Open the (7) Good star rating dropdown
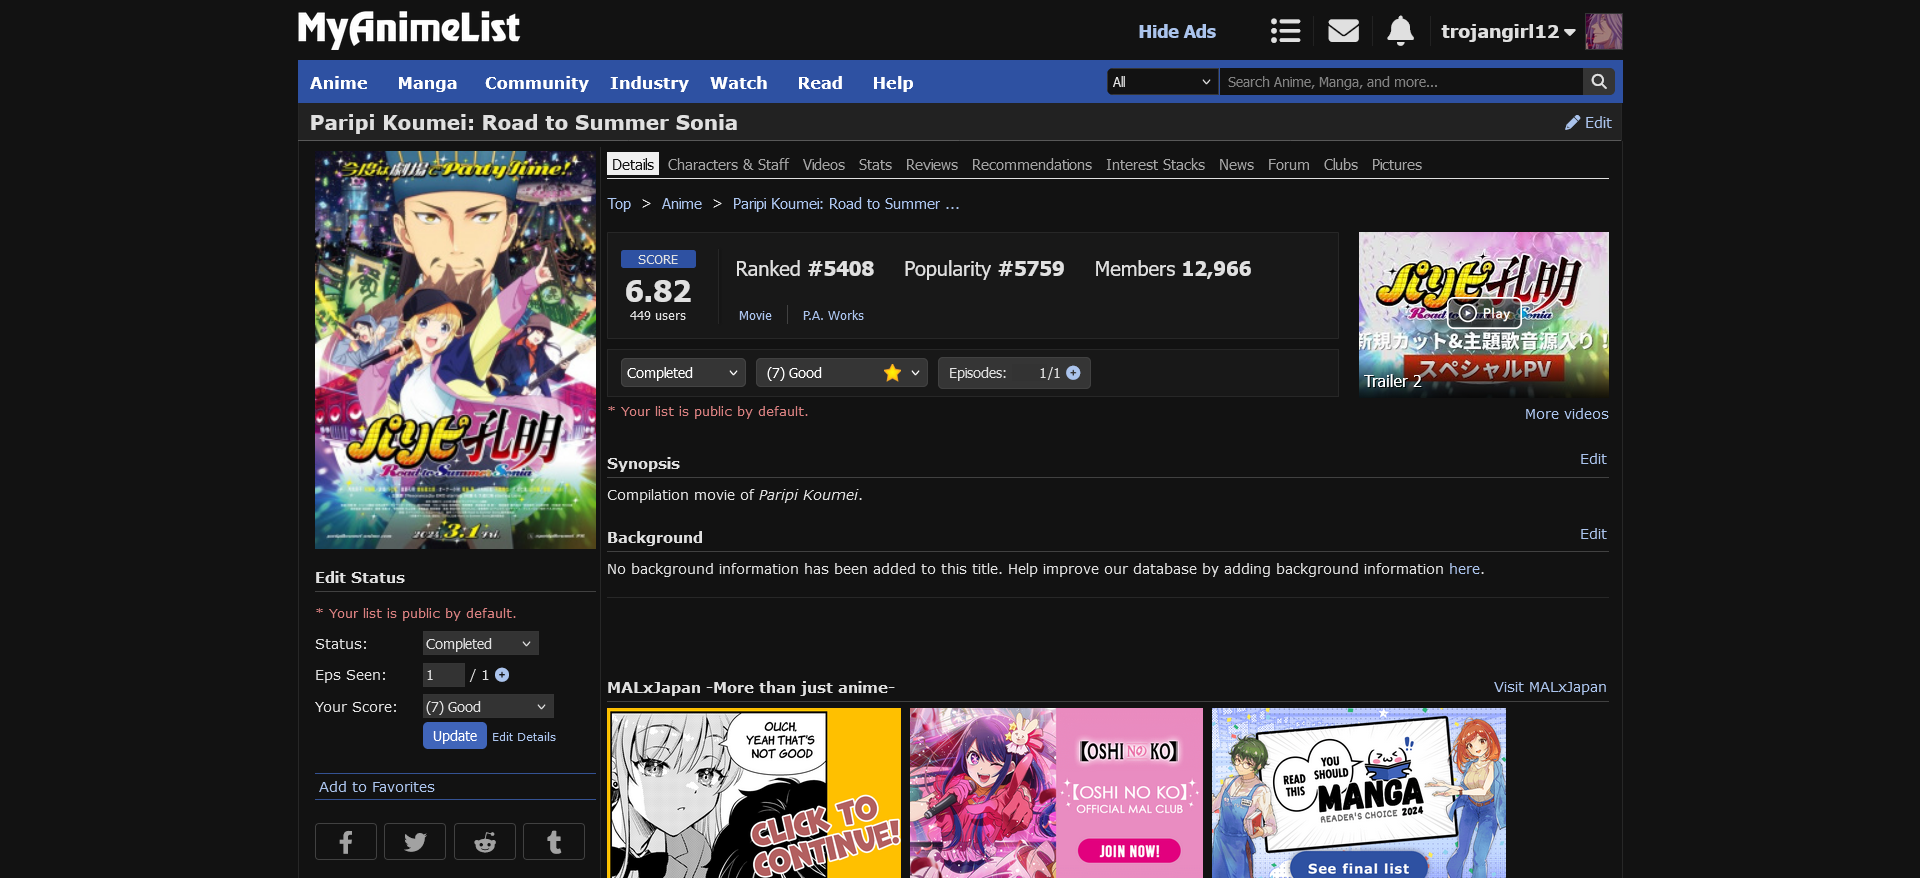 841,373
